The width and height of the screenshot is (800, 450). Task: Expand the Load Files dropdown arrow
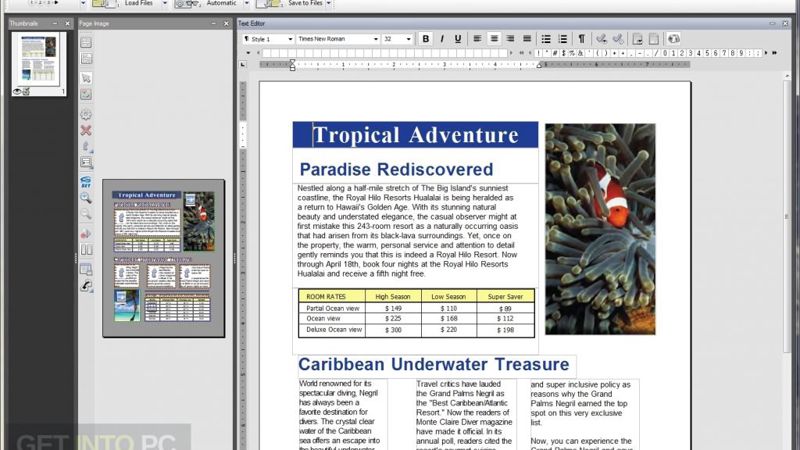pyautogui.click(x=165, y=3)
